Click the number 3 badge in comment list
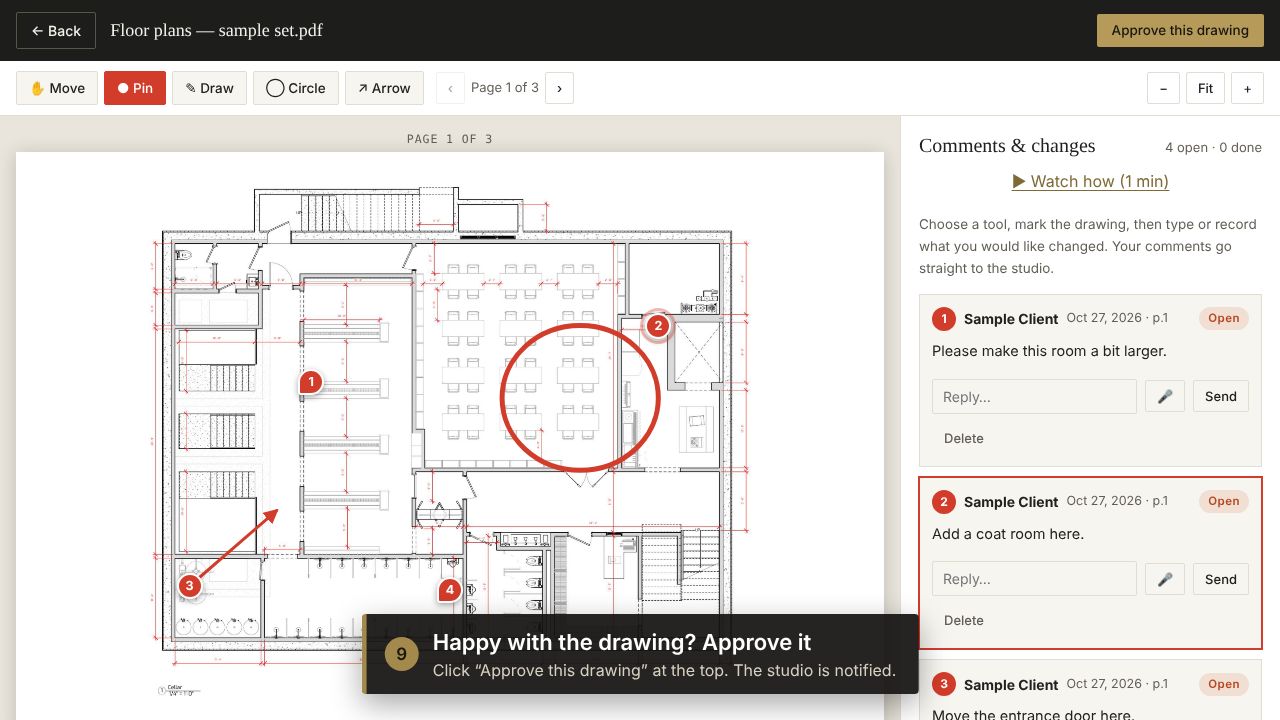Viewport: 1280px width, 720px height. pos(944,684)
